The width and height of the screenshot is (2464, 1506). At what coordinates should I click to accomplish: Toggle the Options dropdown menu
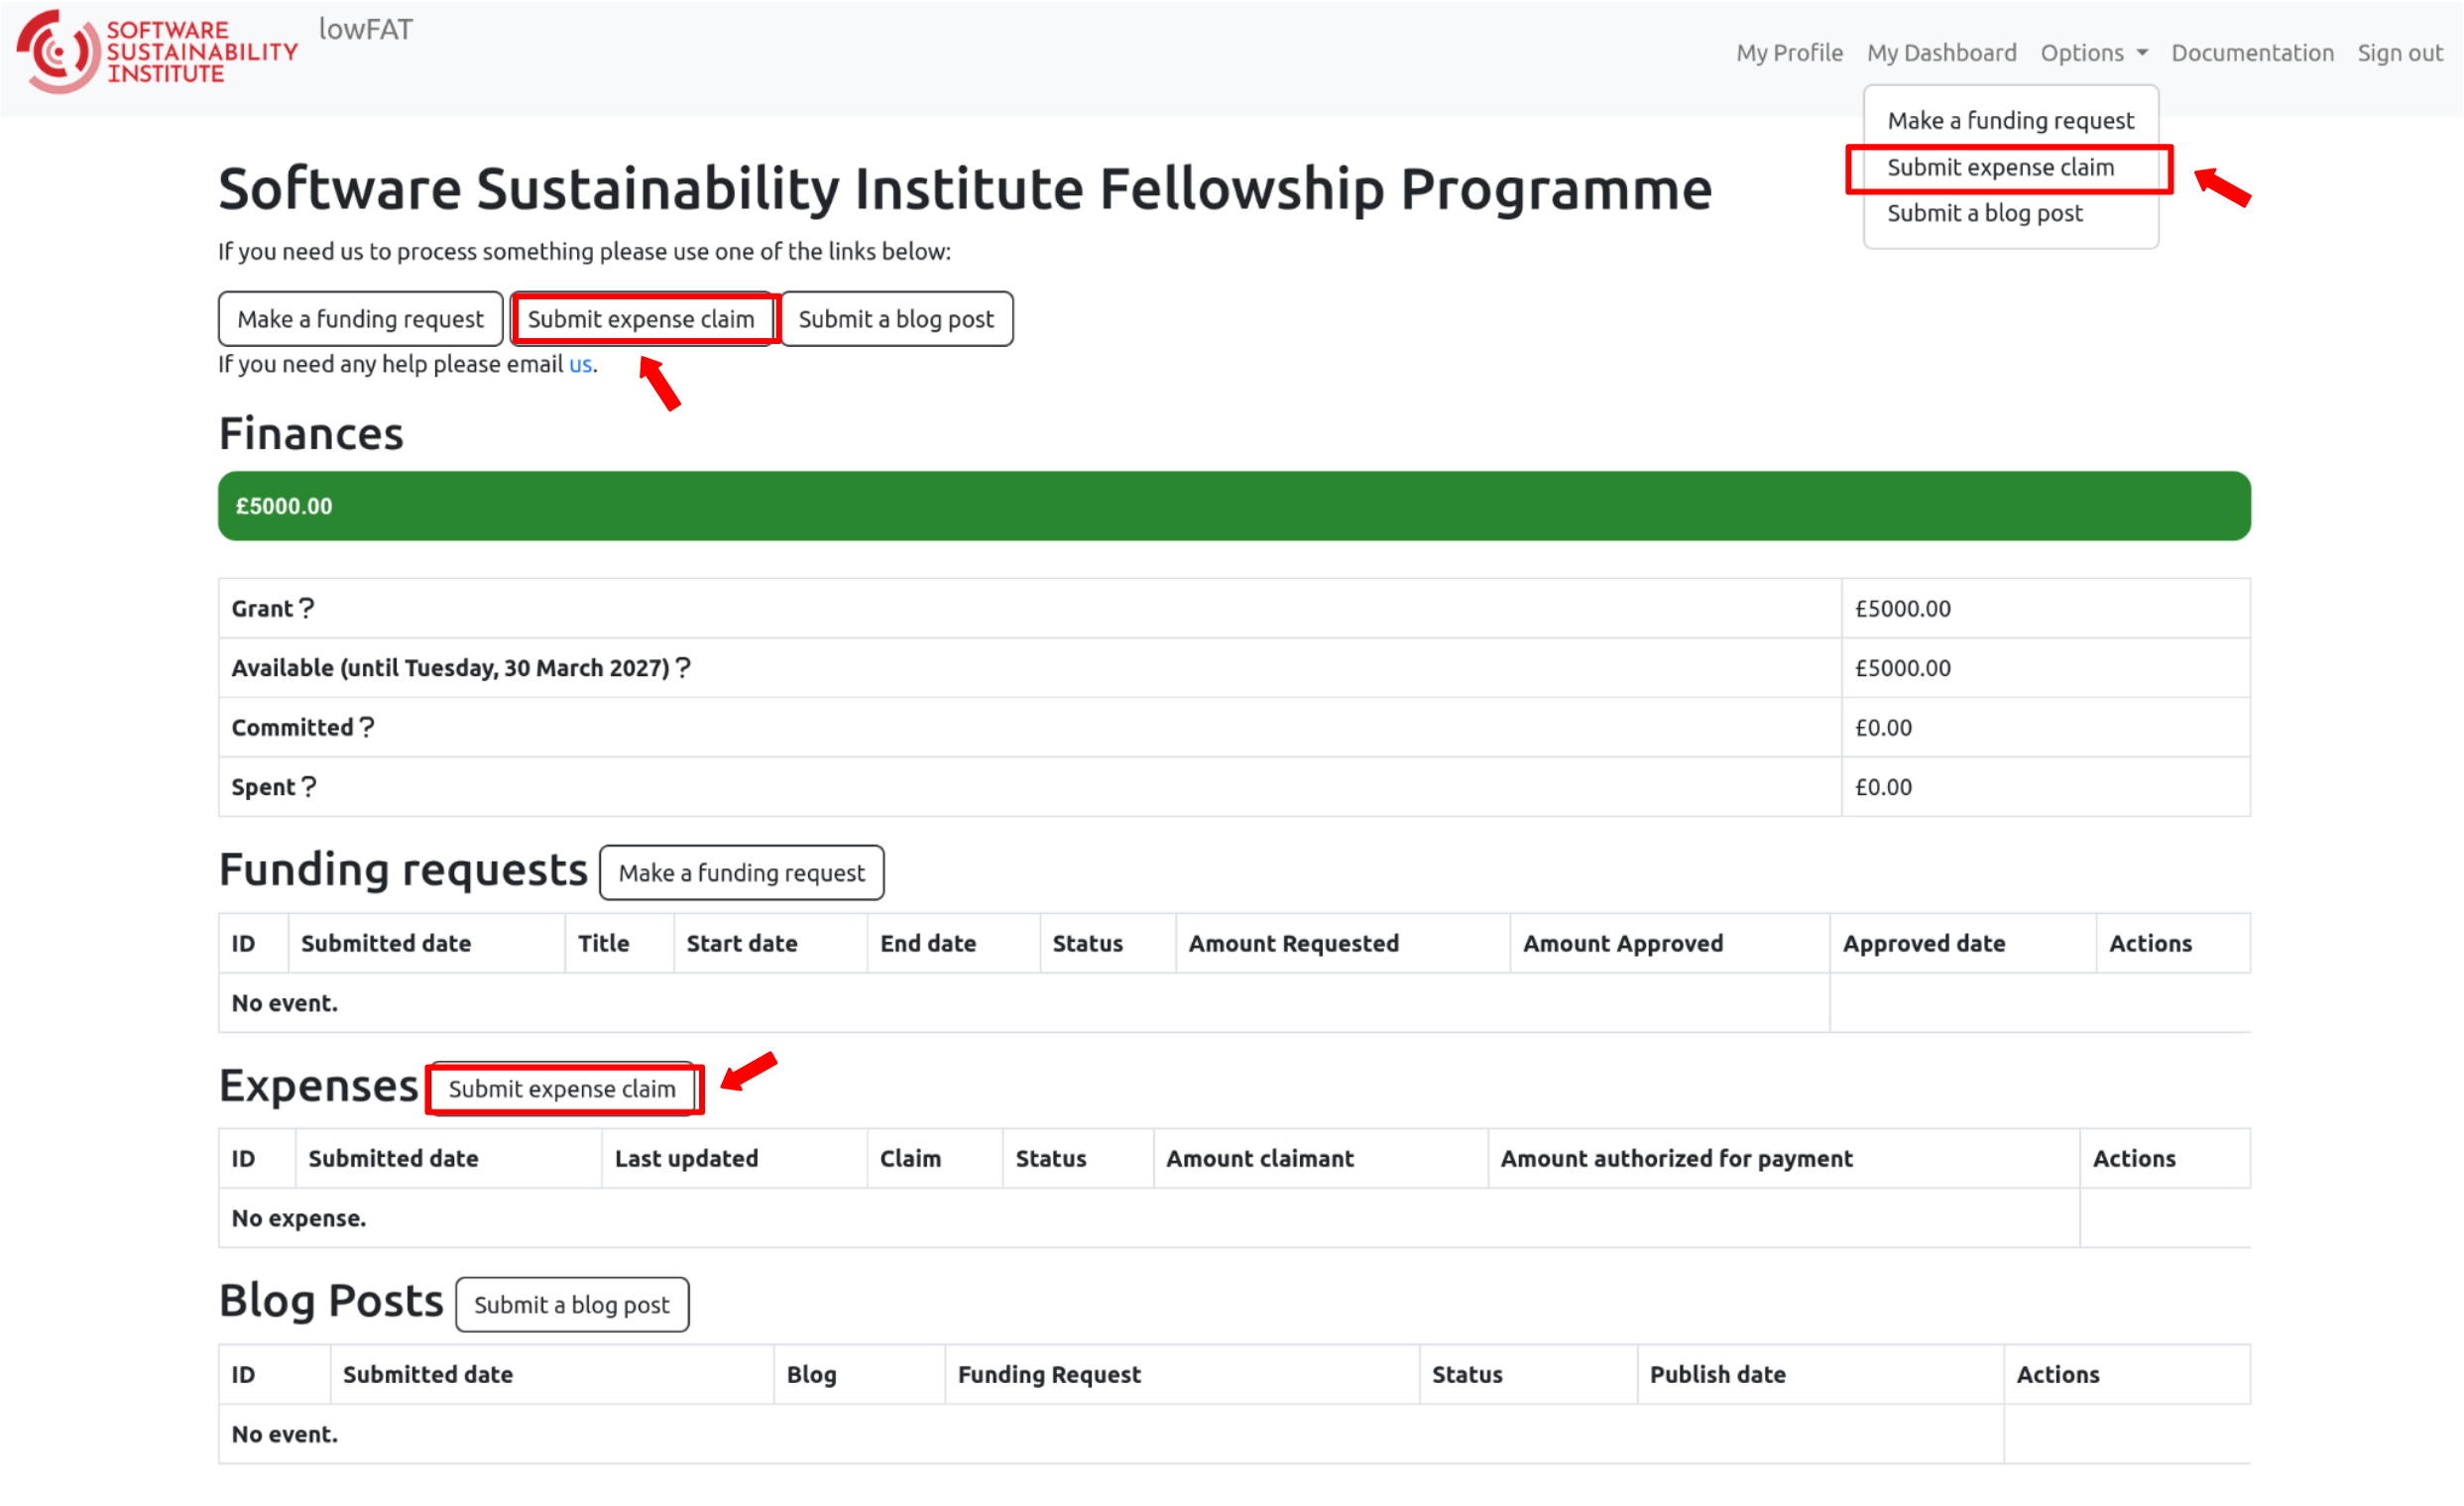click(2094, 53)
